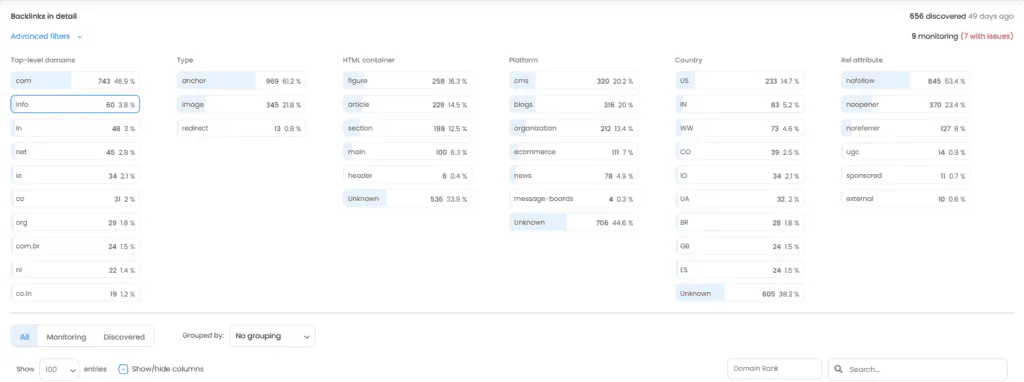This screenshot has width=1024, height=382.
Task: Toggle the Show/hide columns icon
Action: point(123,369)
